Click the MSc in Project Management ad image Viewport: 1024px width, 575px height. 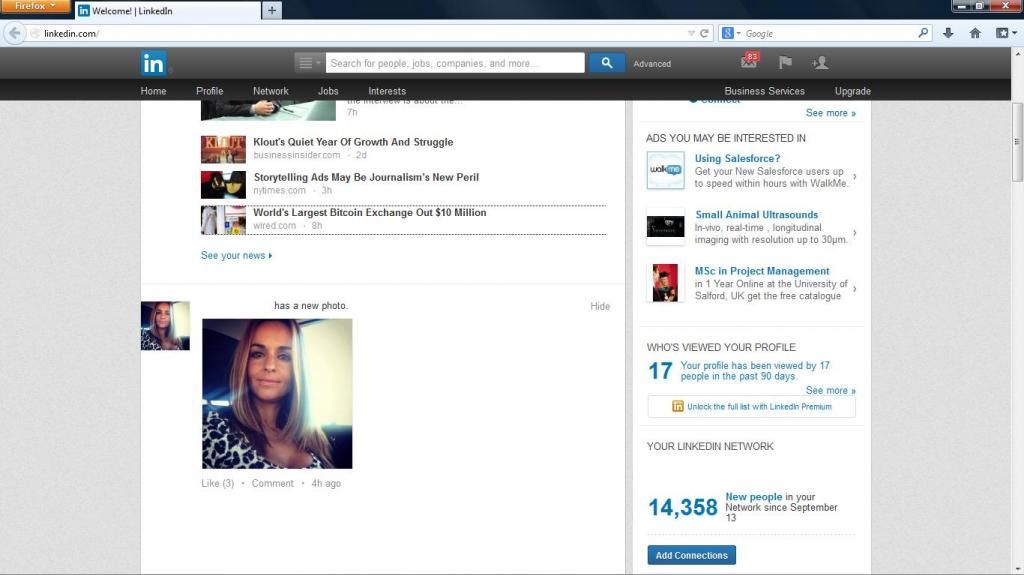(x=665, y=283)
